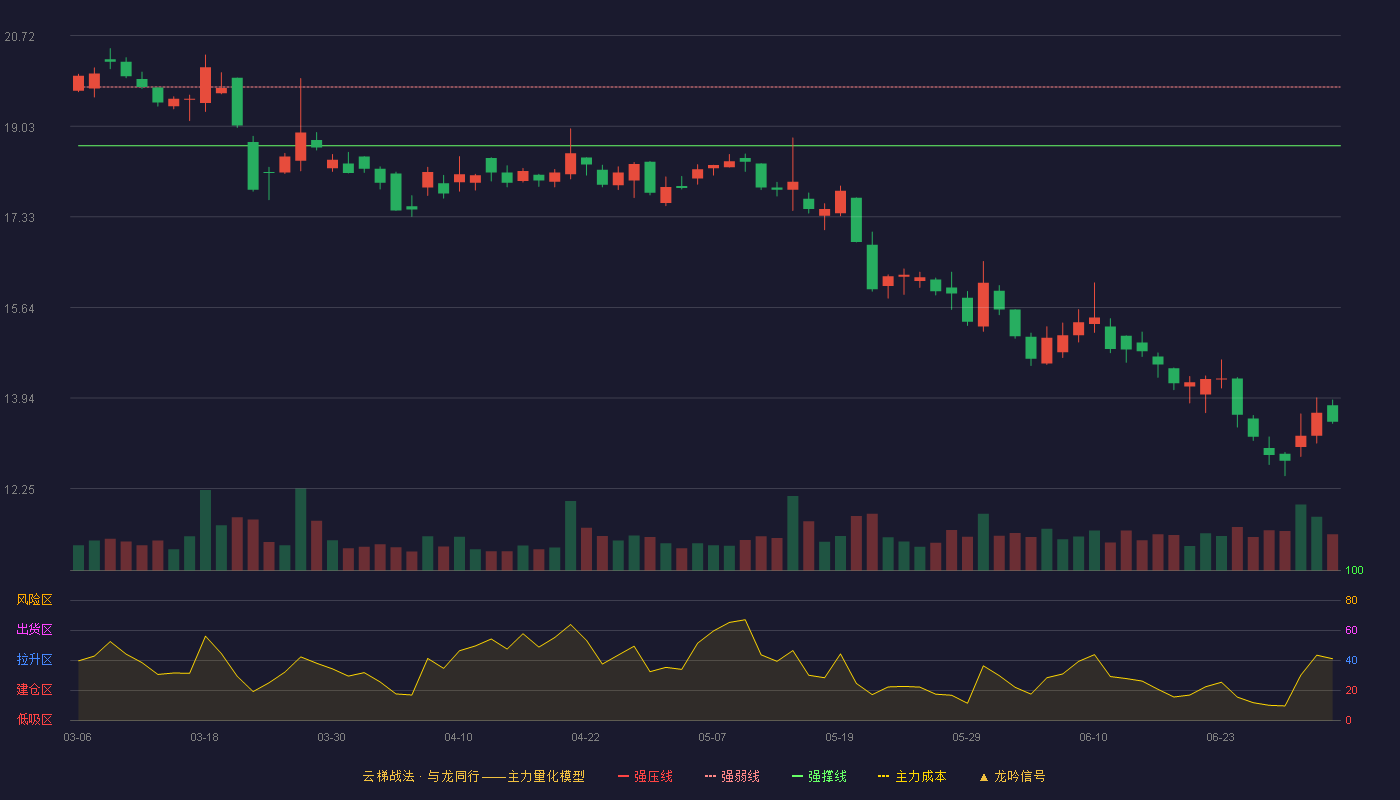Viewport: 1400px width, 800px height.
Task: Click the 06-10 date label
Action: [x=1094, y=737]
